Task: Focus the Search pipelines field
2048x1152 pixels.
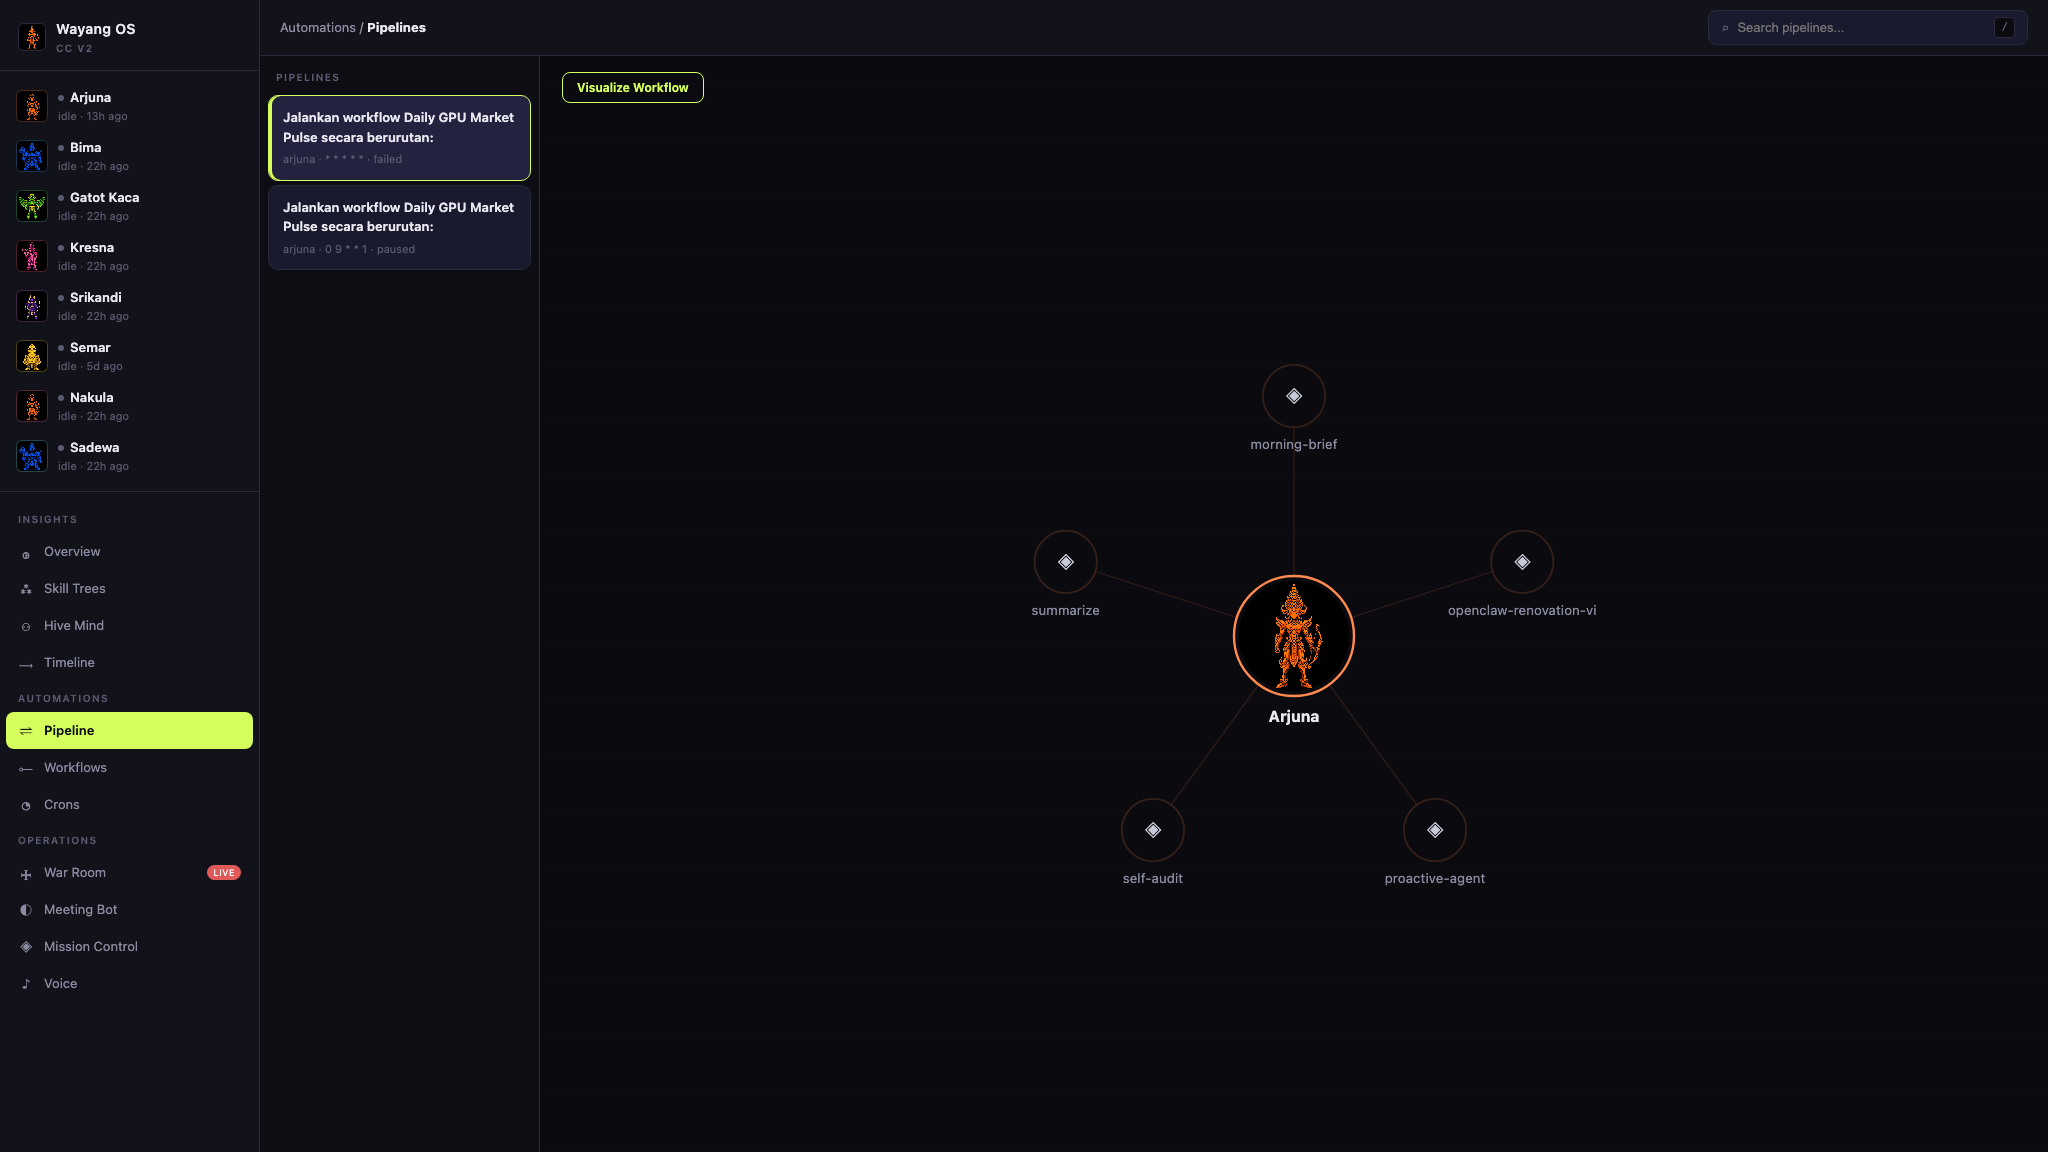Action: [1867, 28]
